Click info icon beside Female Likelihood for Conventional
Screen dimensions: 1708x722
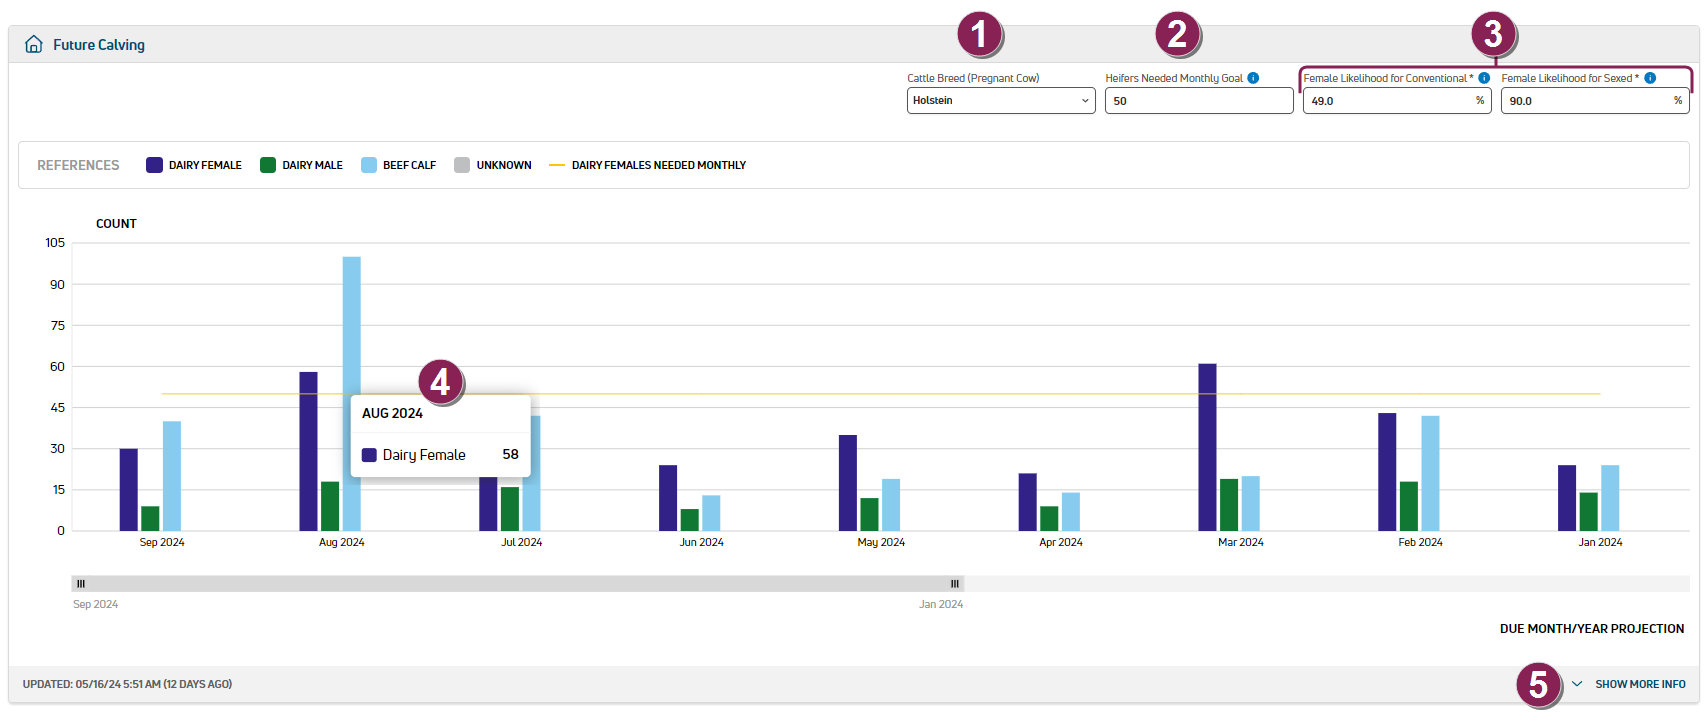1484,78
